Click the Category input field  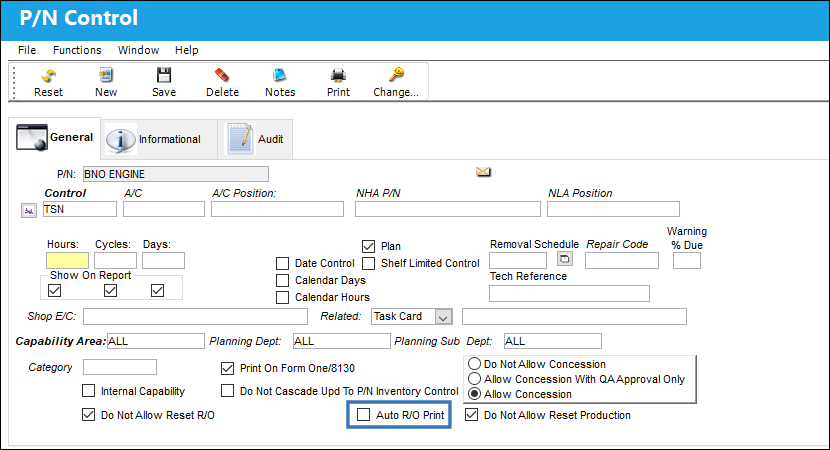[120, 367]
